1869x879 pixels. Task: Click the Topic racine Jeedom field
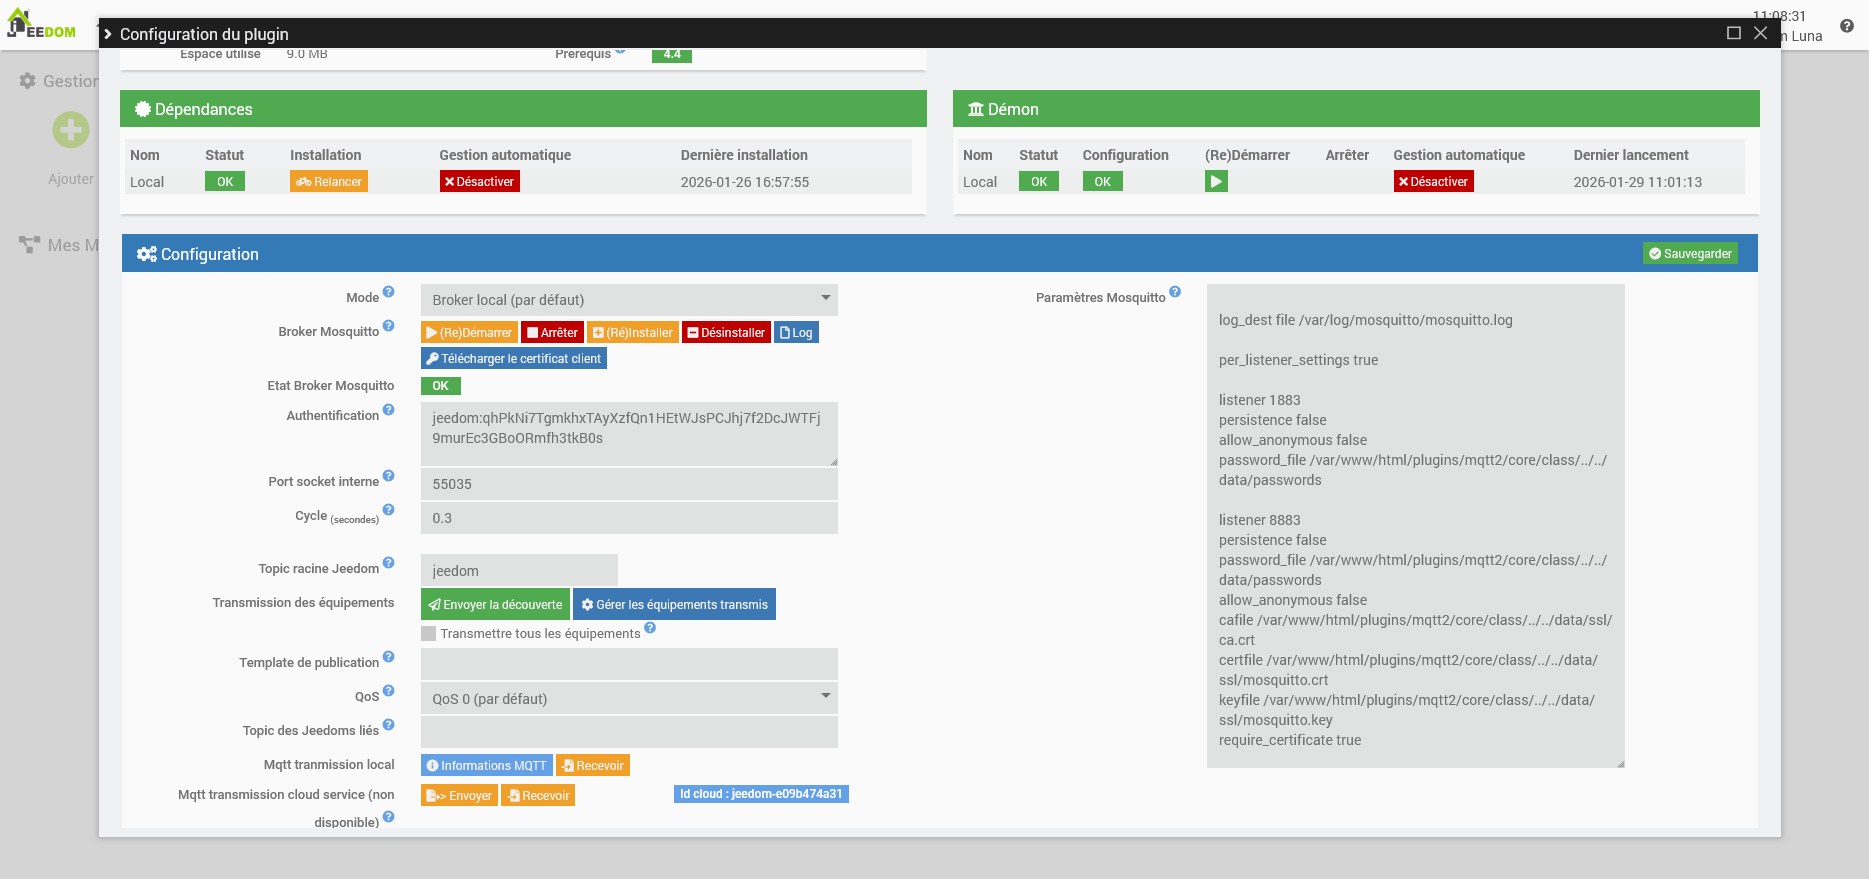[x=519, y=571]
